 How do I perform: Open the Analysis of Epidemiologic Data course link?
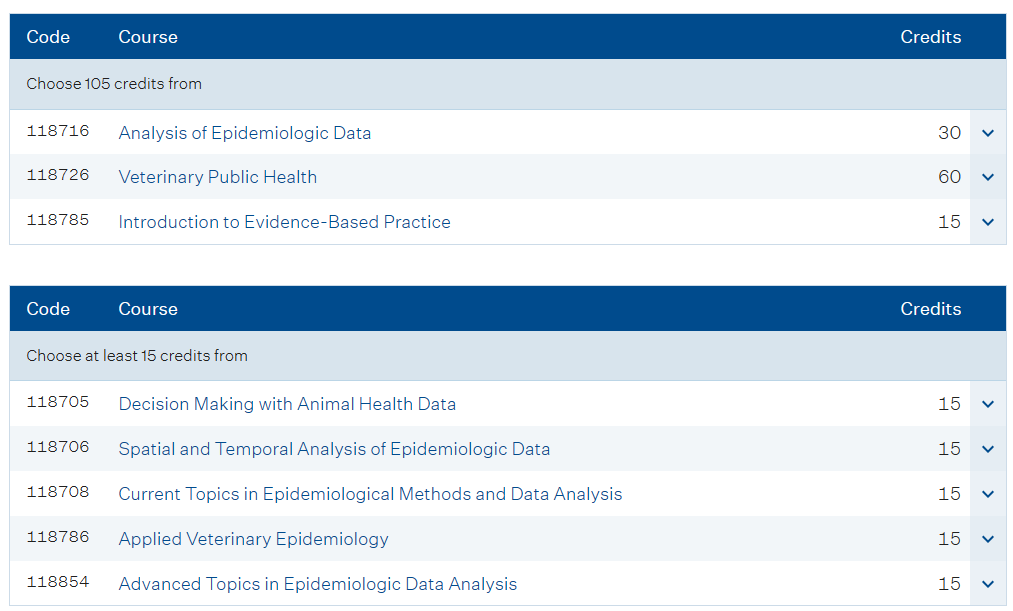[245, 133]
